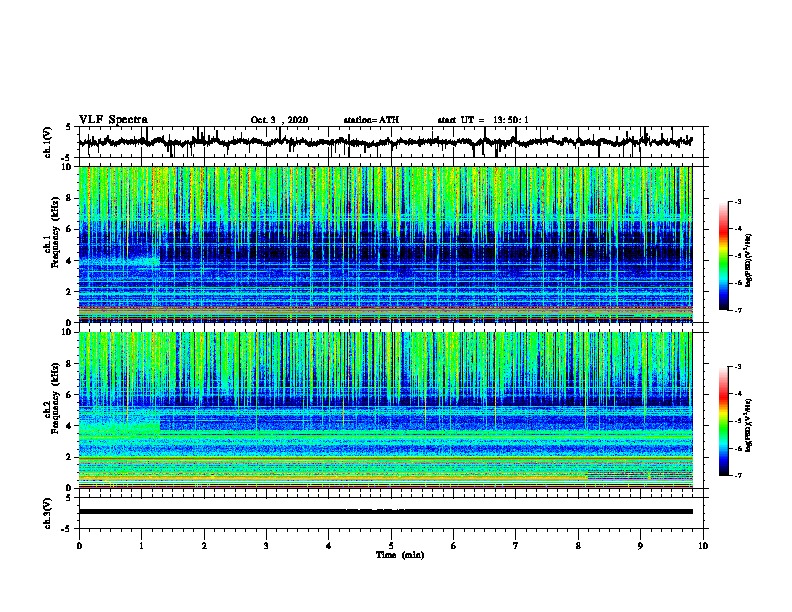Screen dimensions: 792x612
Task: Click the "ch.3(V)" axis label
Action: click(48, 513)
